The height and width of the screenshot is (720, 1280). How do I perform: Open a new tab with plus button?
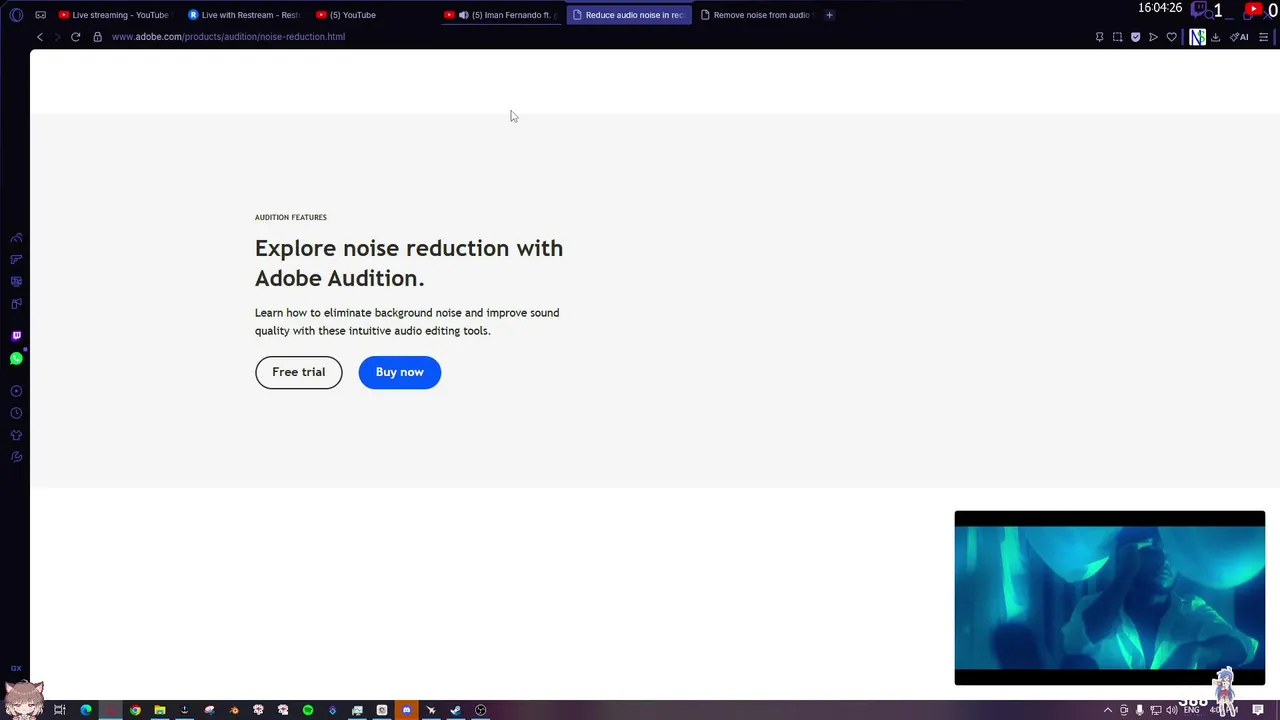[x=829, y=15]
